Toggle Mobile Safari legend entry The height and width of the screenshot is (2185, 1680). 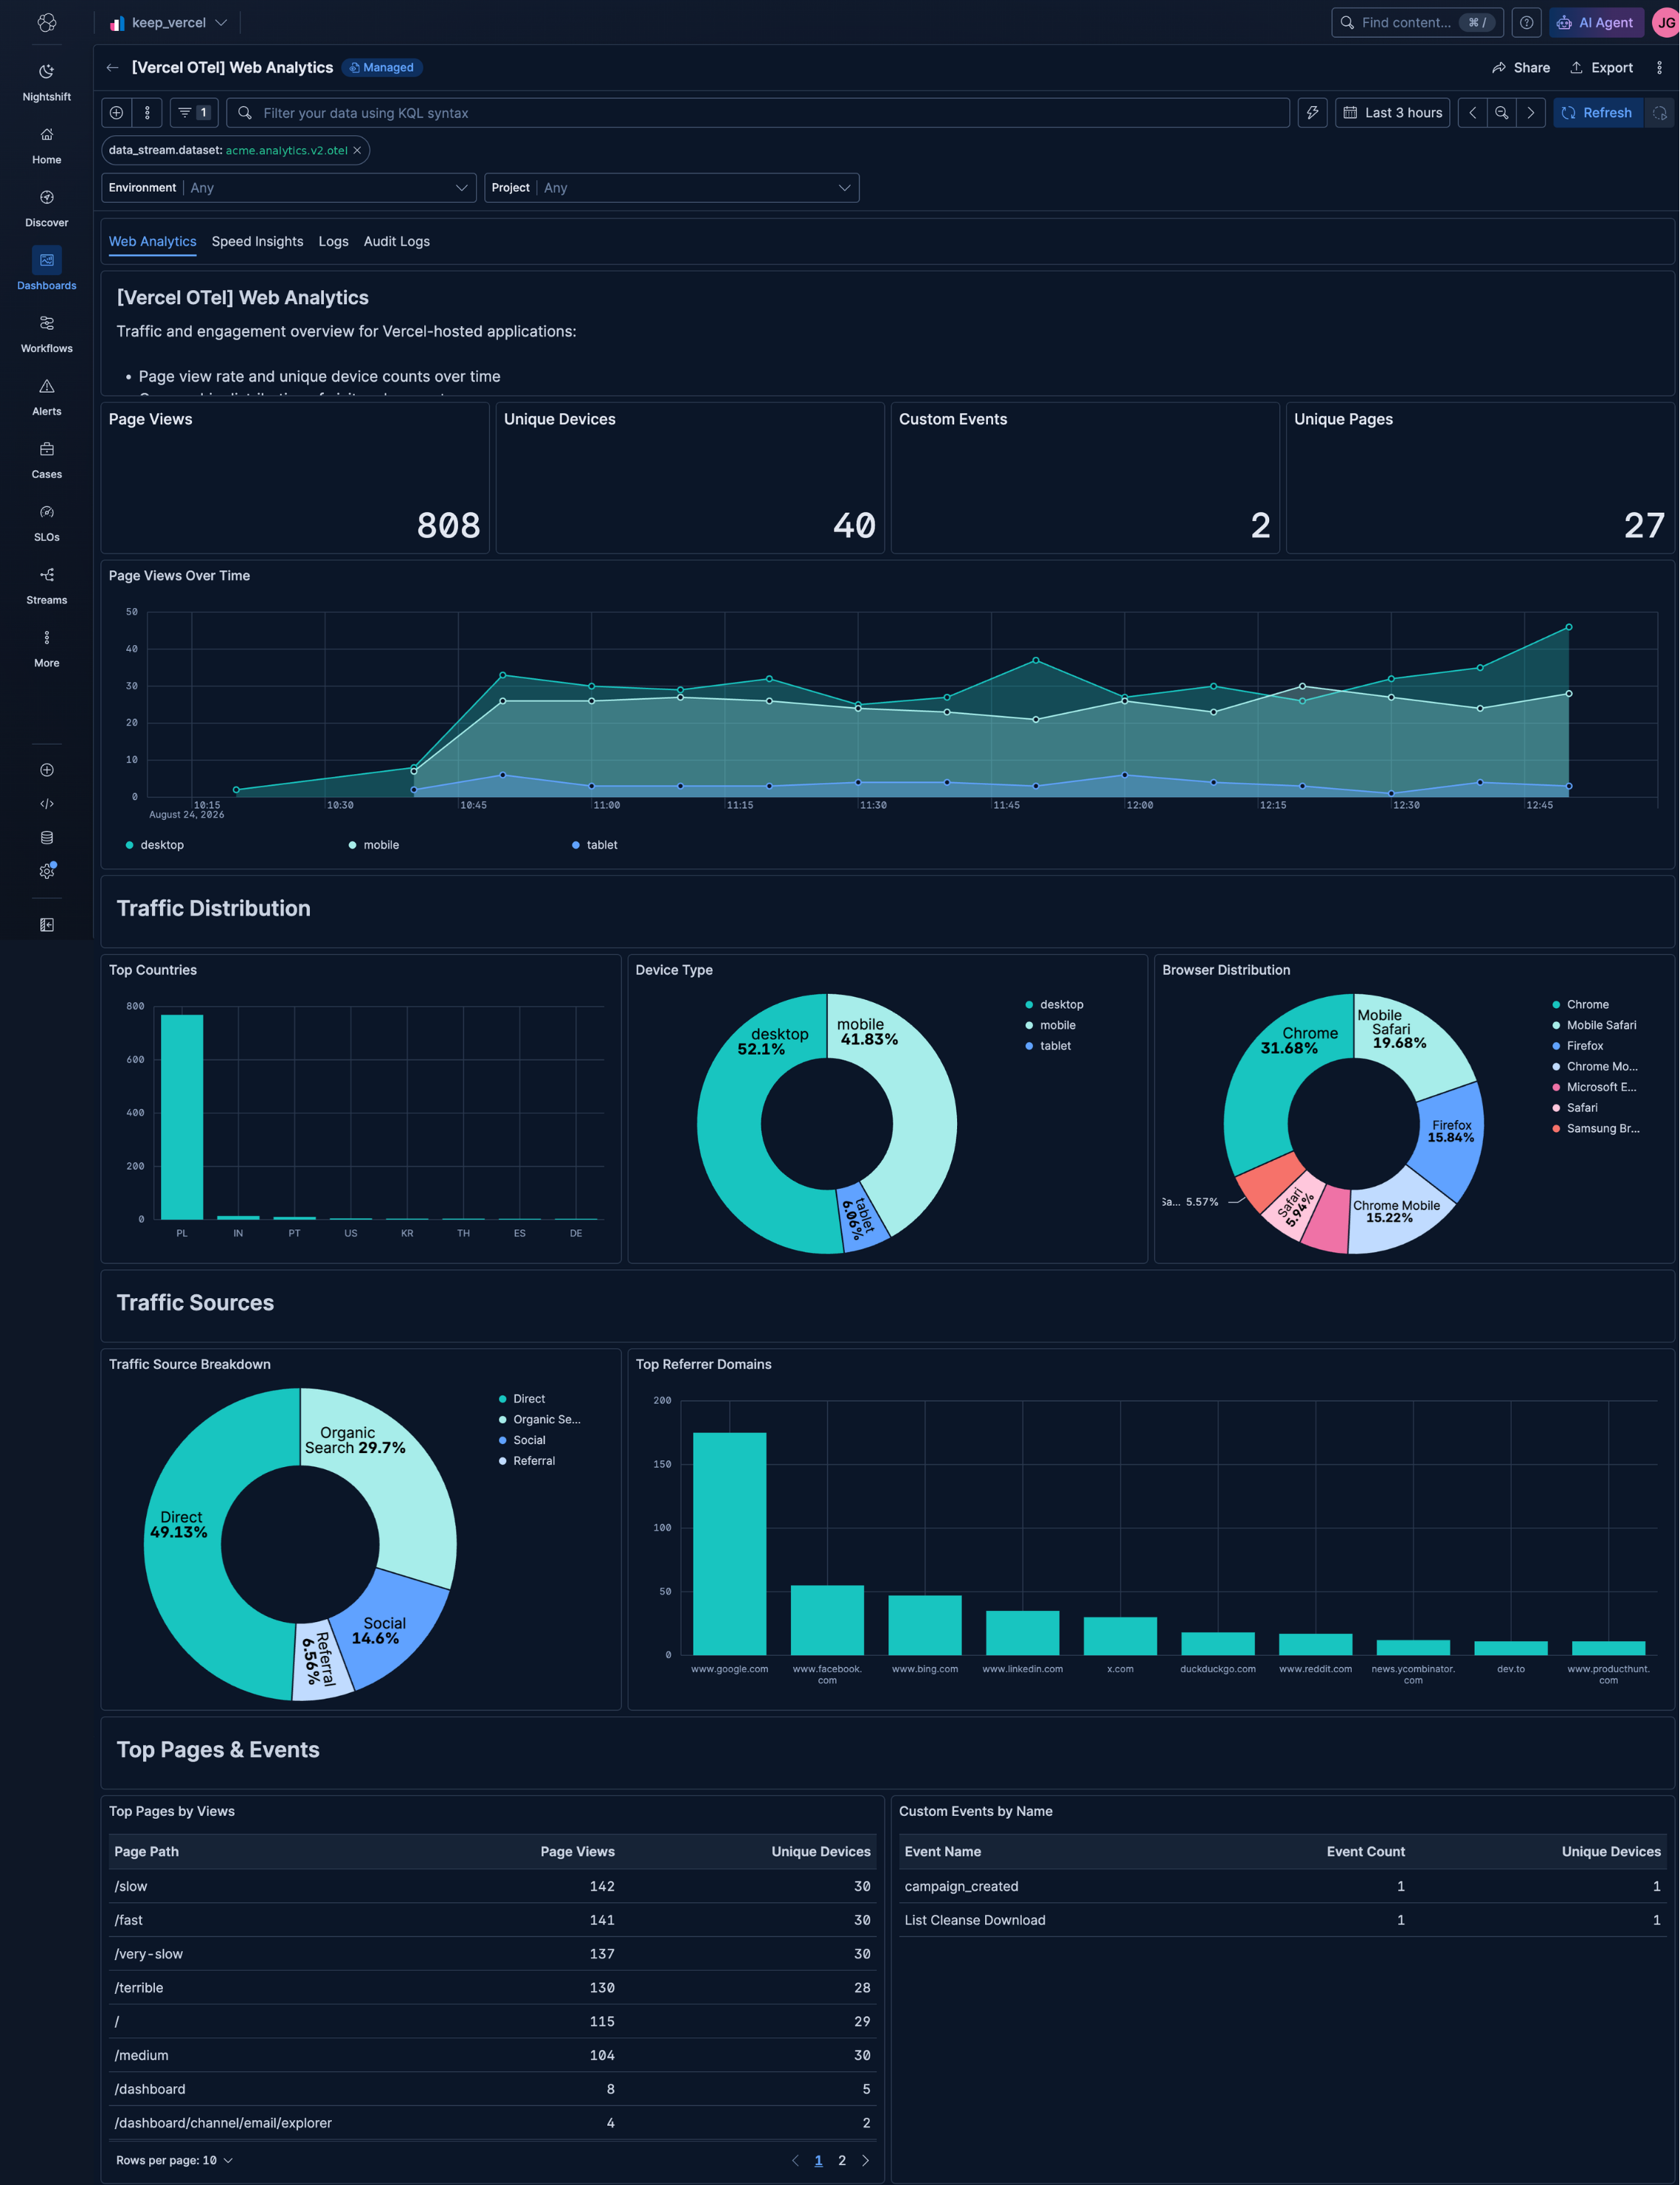1594,1025
